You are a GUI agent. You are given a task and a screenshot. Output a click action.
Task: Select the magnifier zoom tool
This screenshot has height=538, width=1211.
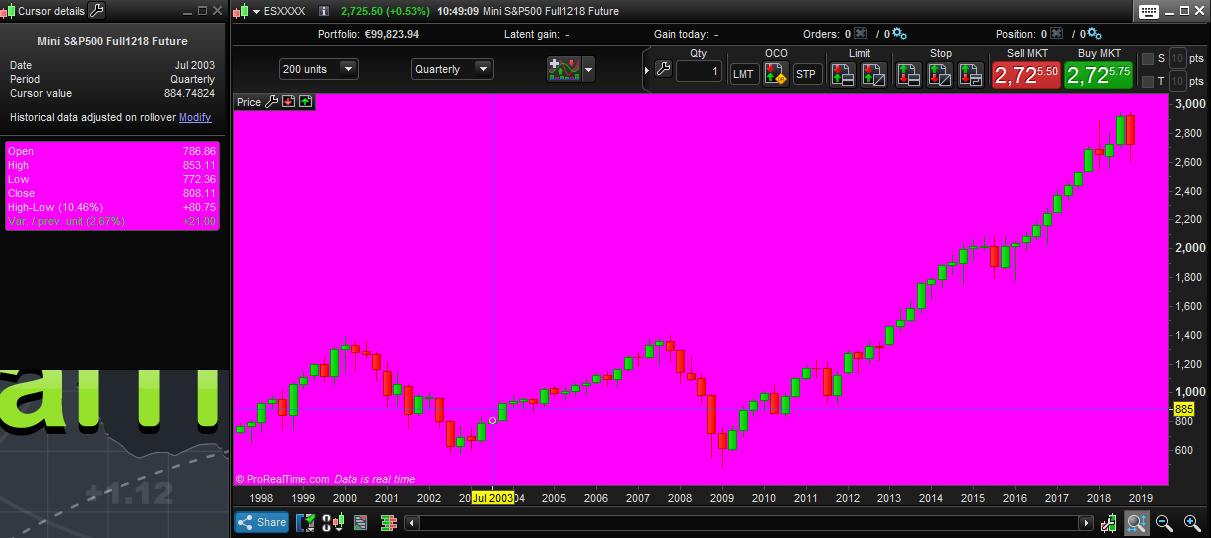(x=1136, y=522)
